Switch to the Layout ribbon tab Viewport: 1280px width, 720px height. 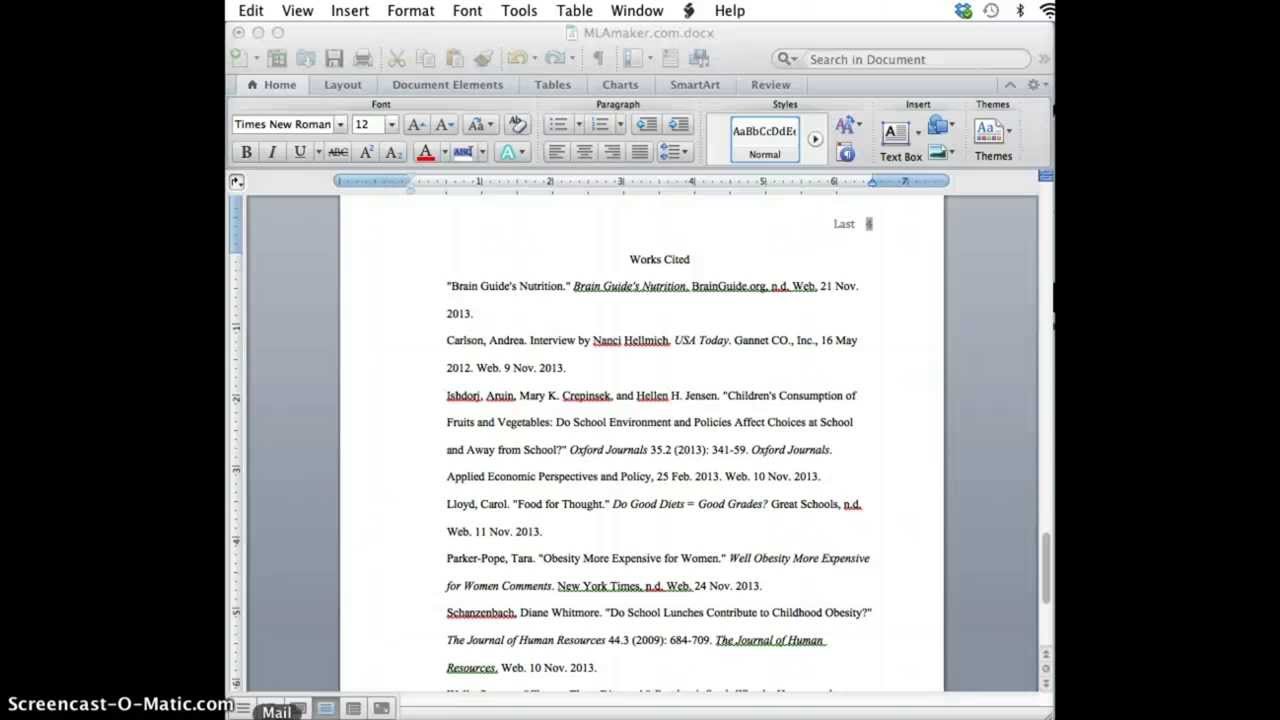click(342, 85)
